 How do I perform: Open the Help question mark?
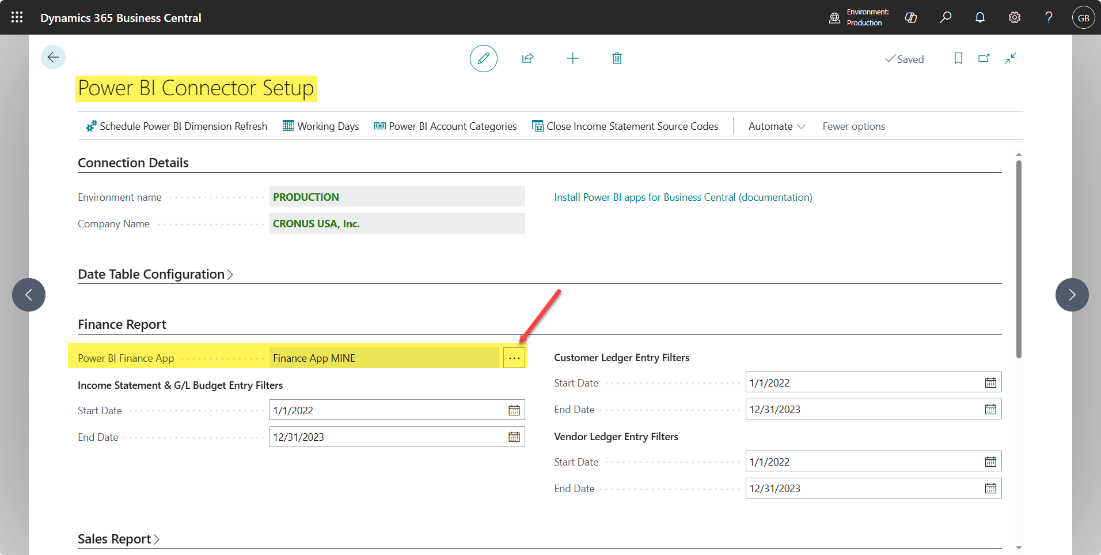(1048, 18)
